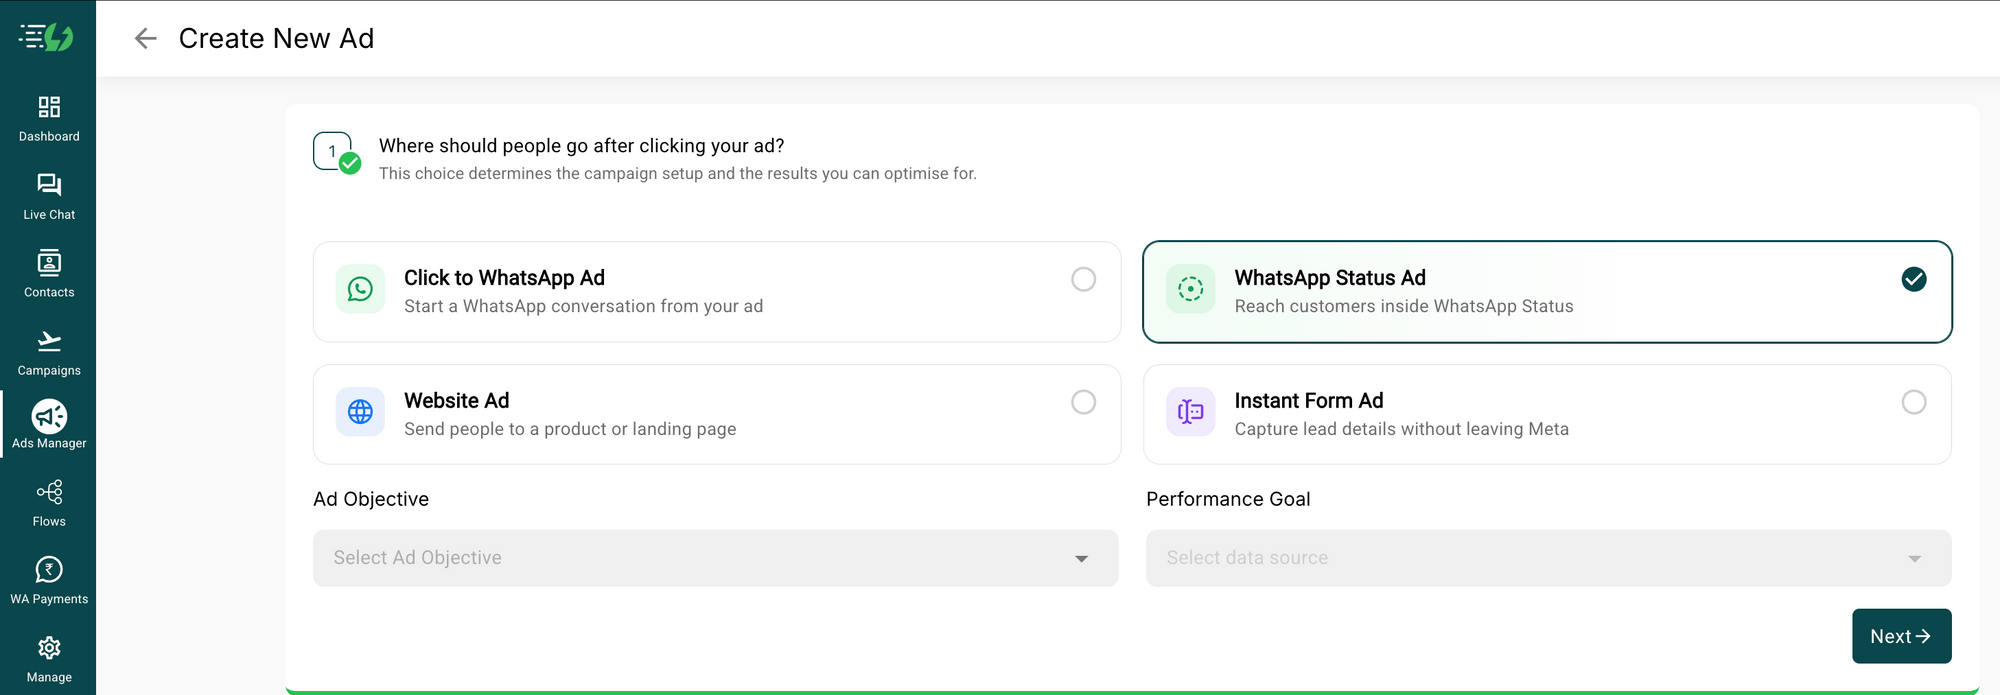Open Campaigns from the sidebar
This screenshot has width=2000, height=695.
49,353
